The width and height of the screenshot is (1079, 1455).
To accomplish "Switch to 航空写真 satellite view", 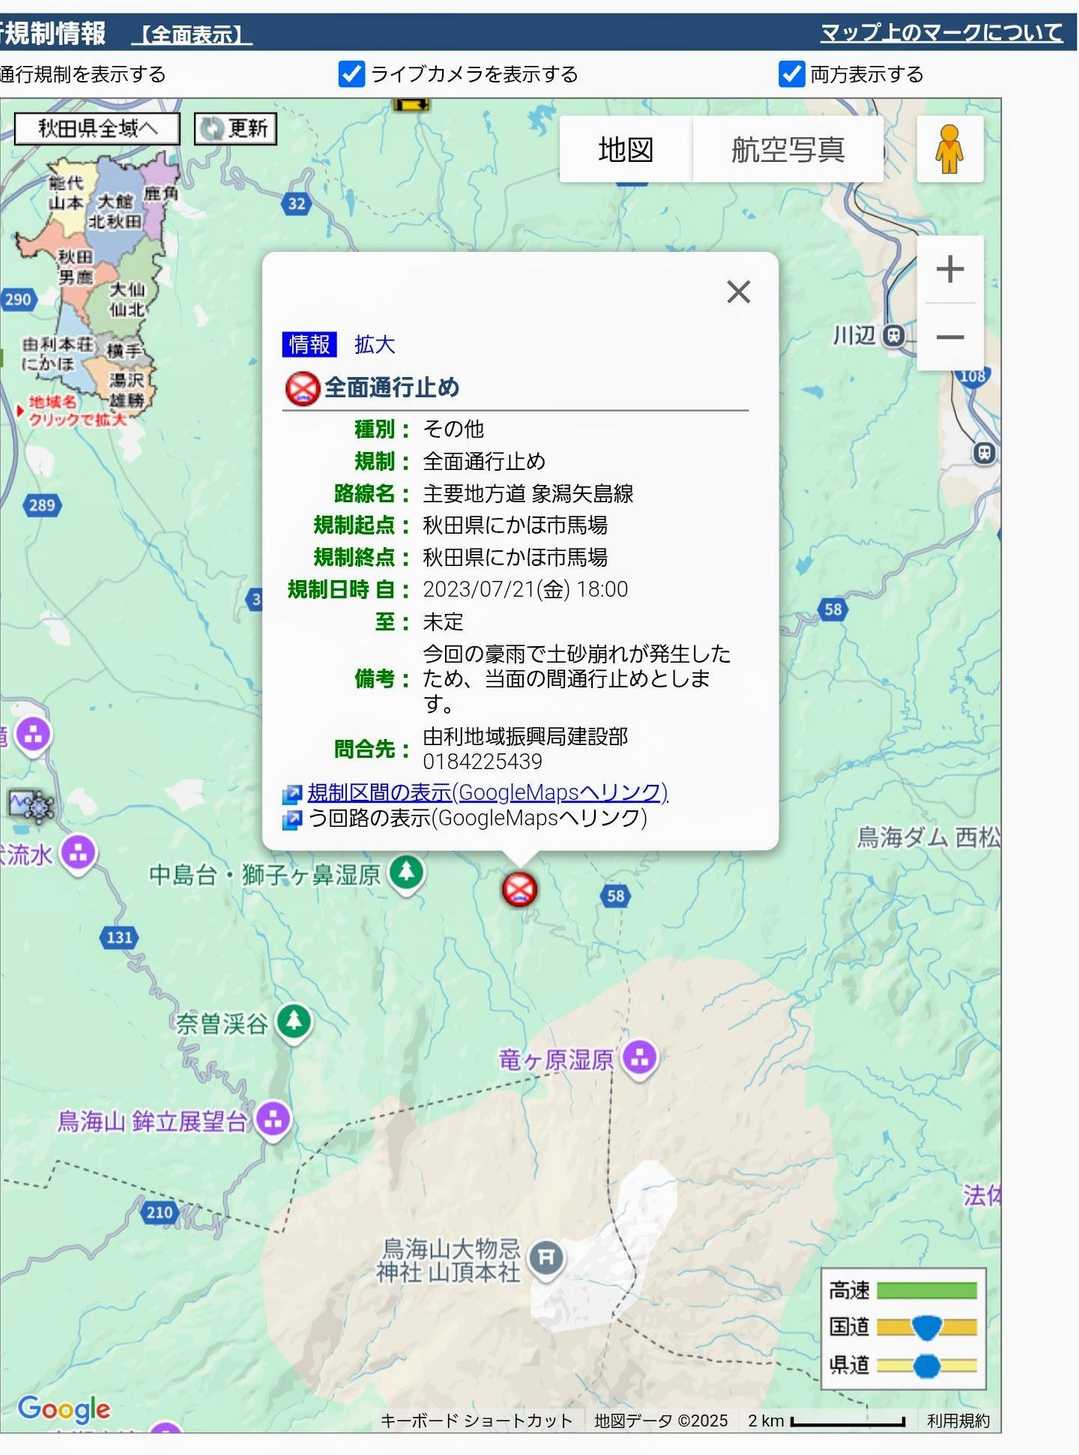I will point(787,150).
